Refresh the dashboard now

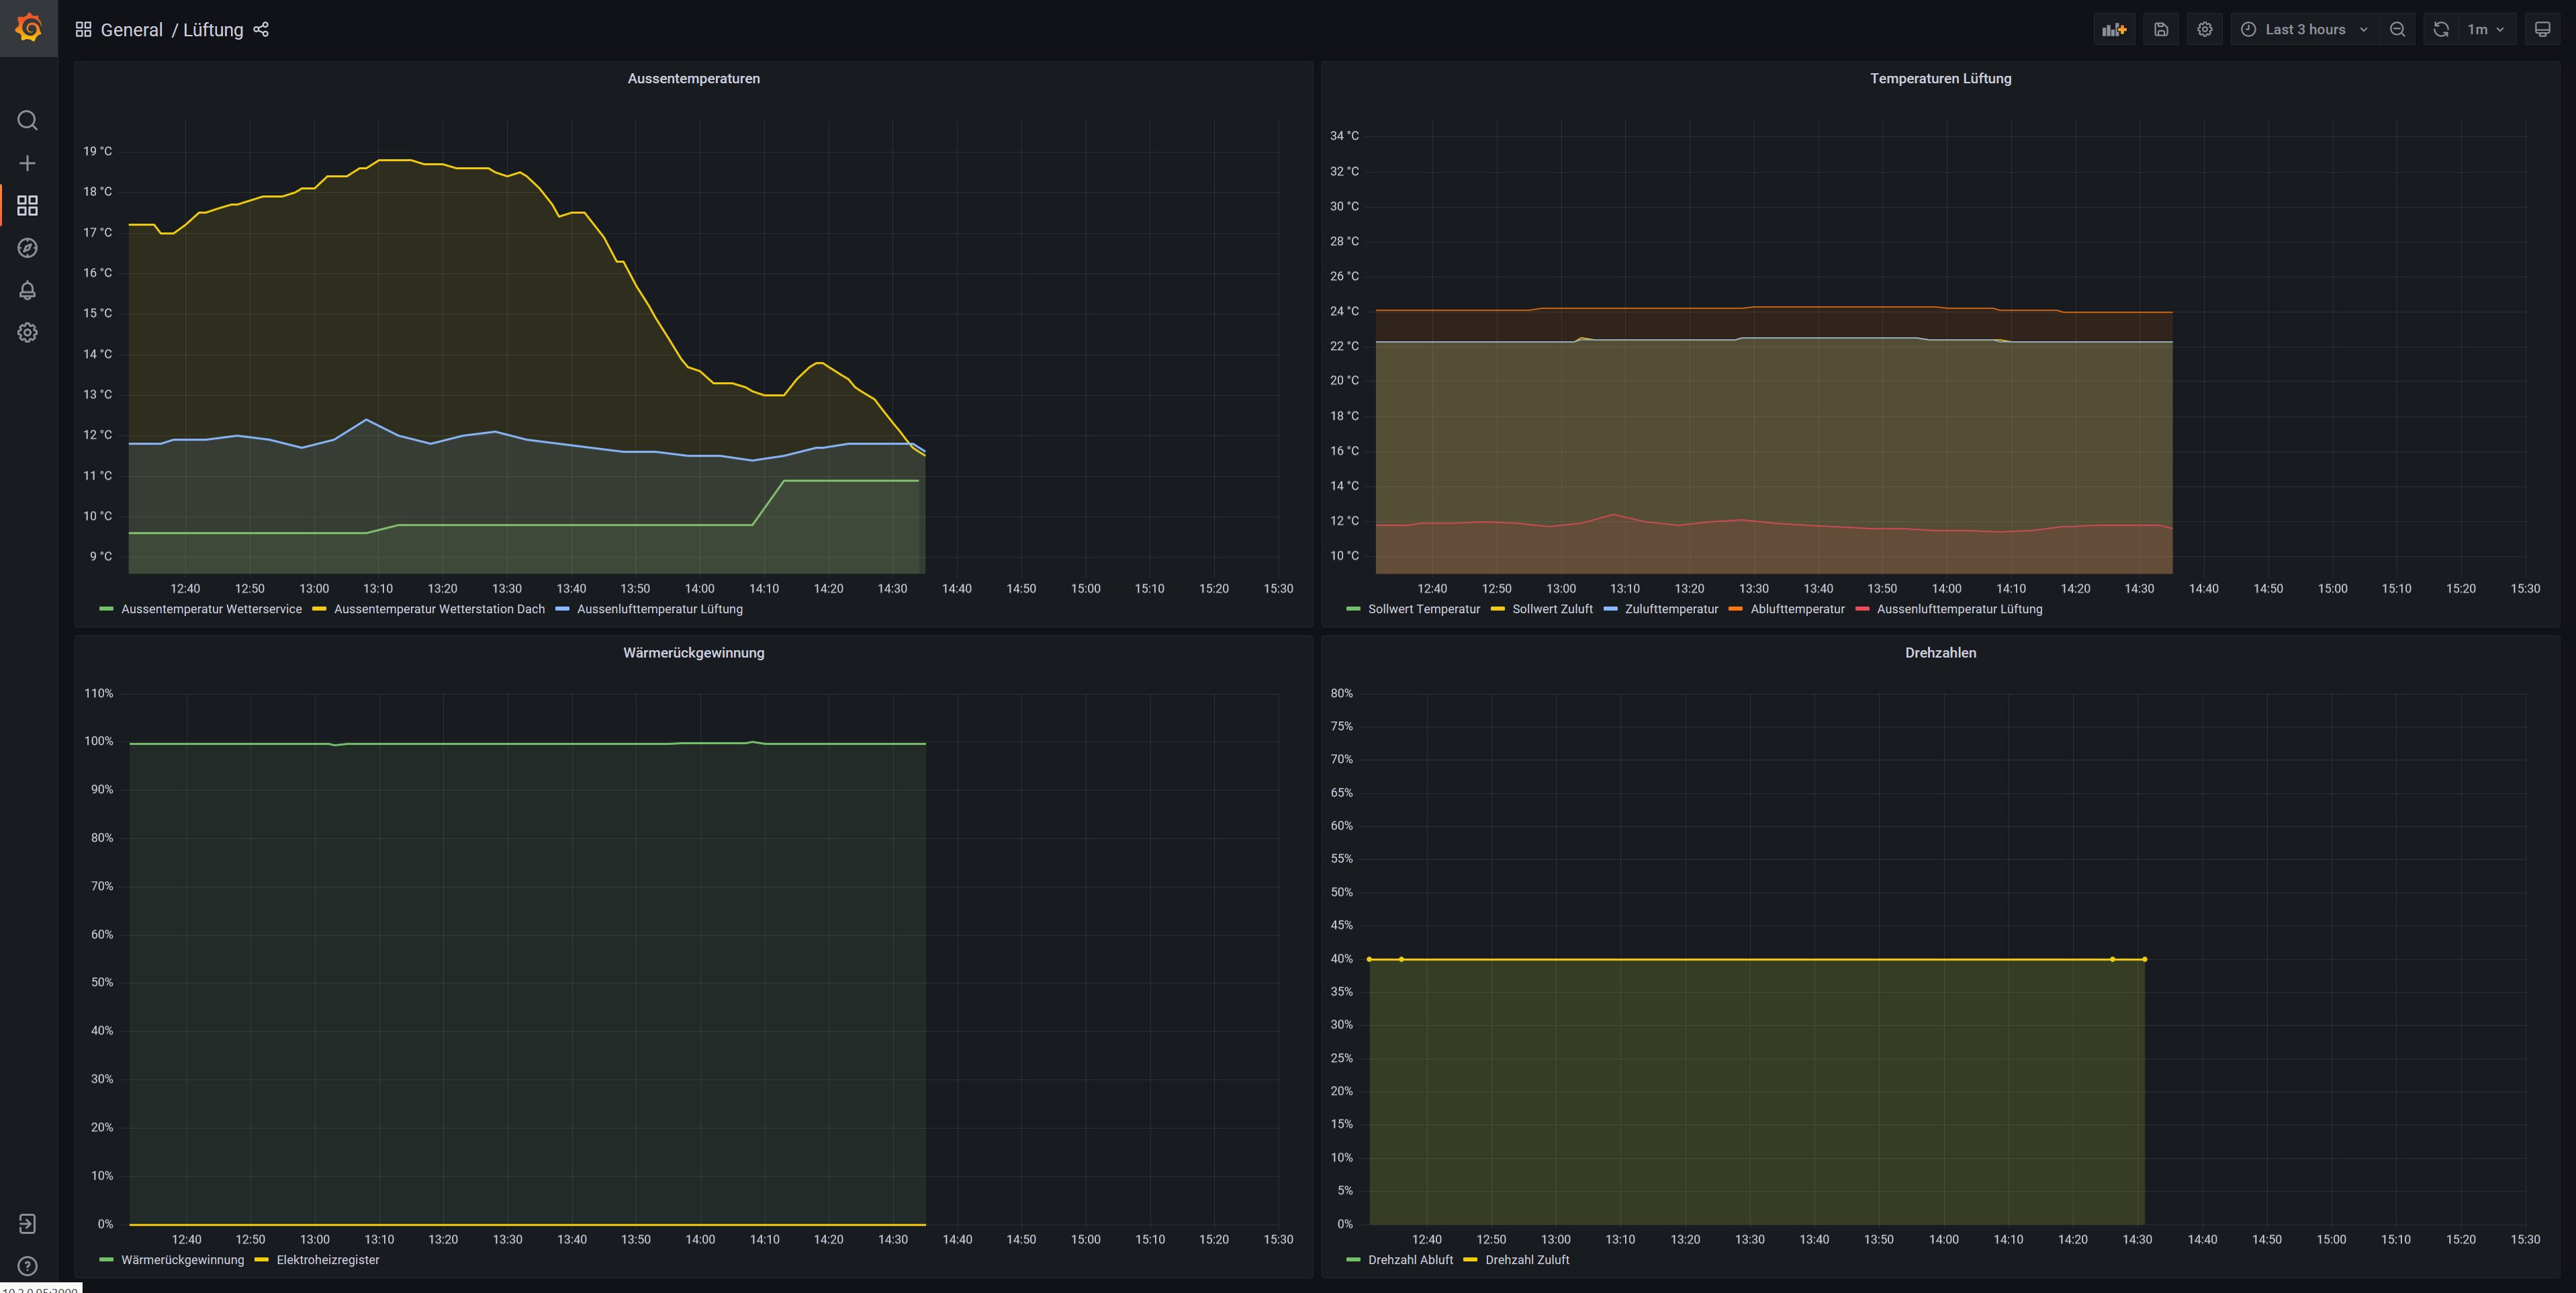click(2441, 29)
